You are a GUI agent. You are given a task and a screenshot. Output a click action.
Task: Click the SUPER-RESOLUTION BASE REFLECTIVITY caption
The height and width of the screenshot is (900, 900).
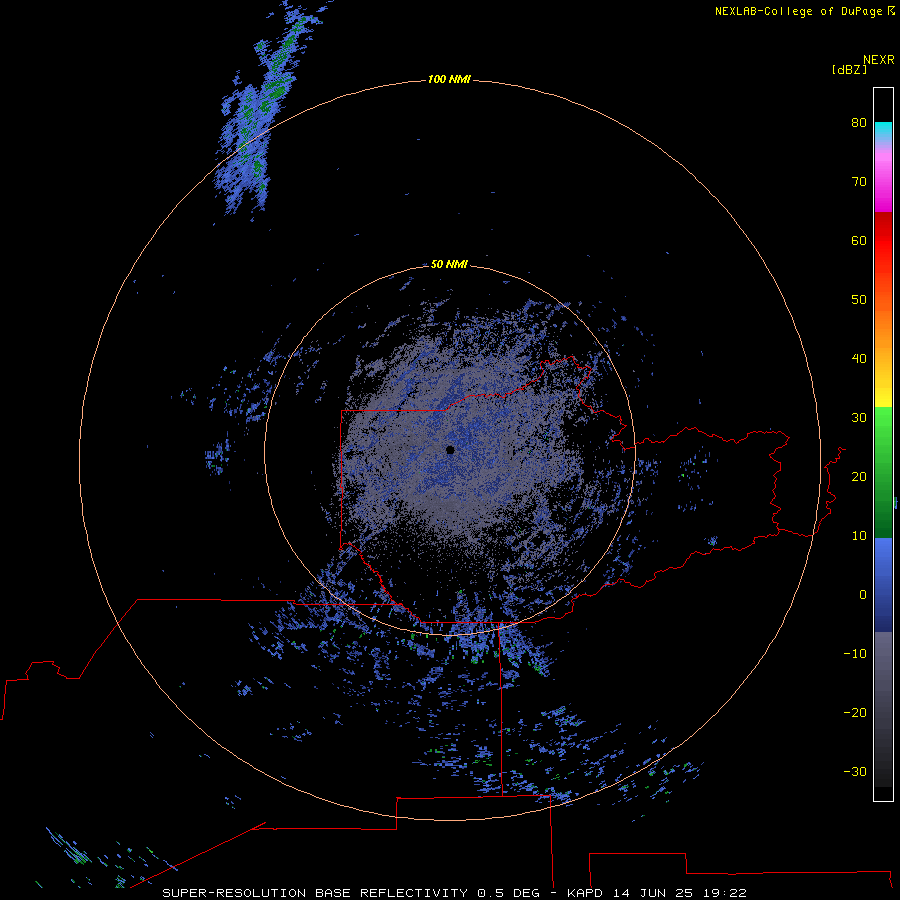click(315, 893)
